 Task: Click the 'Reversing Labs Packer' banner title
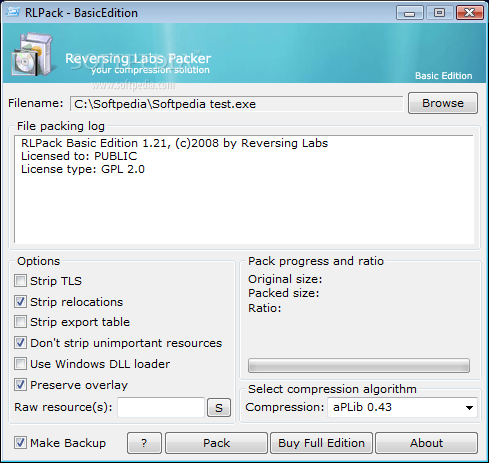pos(138,58)
